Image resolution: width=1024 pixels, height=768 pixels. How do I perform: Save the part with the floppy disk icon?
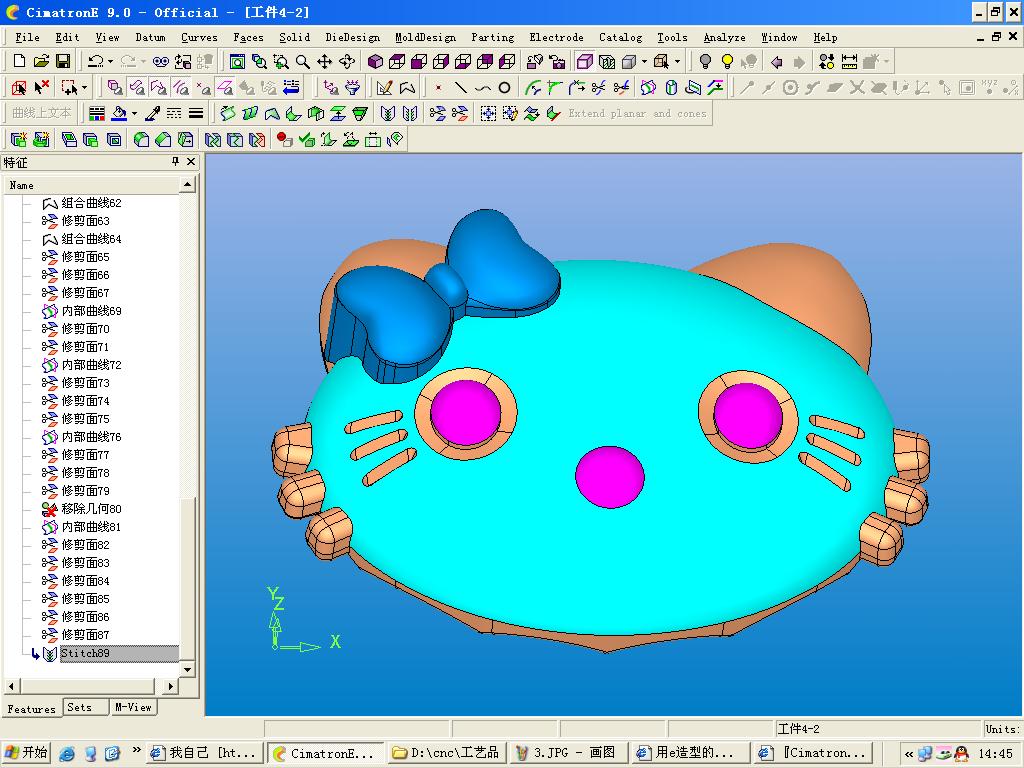pyautogui.click(x=63, y=61)
